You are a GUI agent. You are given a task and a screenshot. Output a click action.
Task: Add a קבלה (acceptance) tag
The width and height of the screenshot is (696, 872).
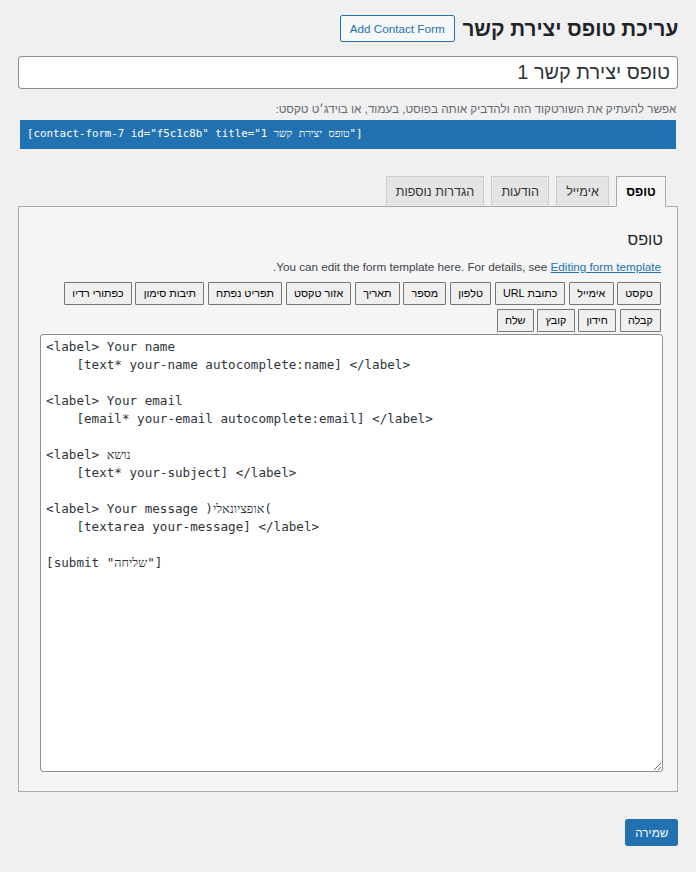(x=640, y=320)
